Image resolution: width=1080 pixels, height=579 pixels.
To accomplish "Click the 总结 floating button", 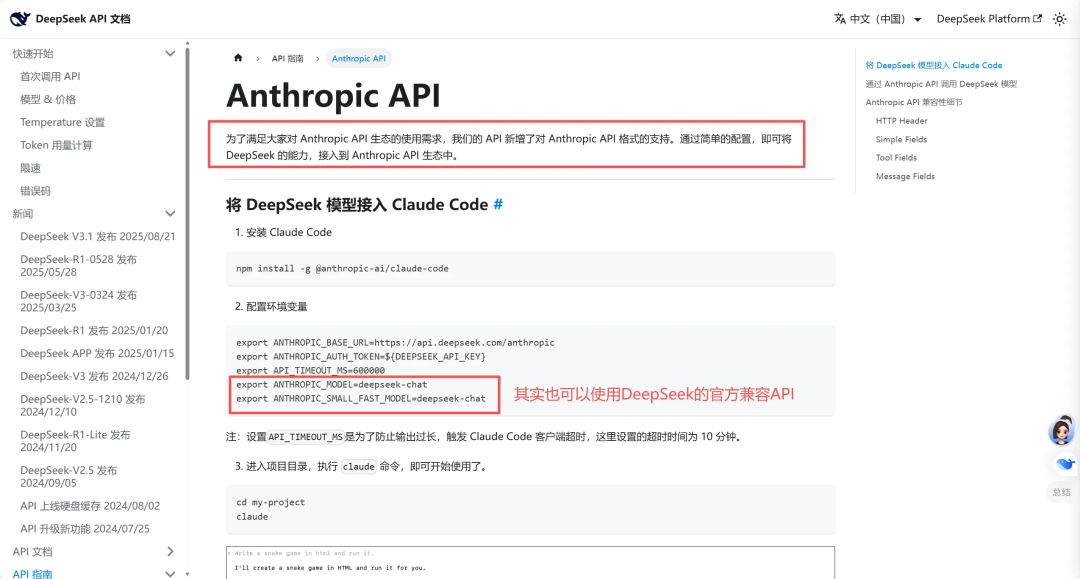I will 1061,491.
